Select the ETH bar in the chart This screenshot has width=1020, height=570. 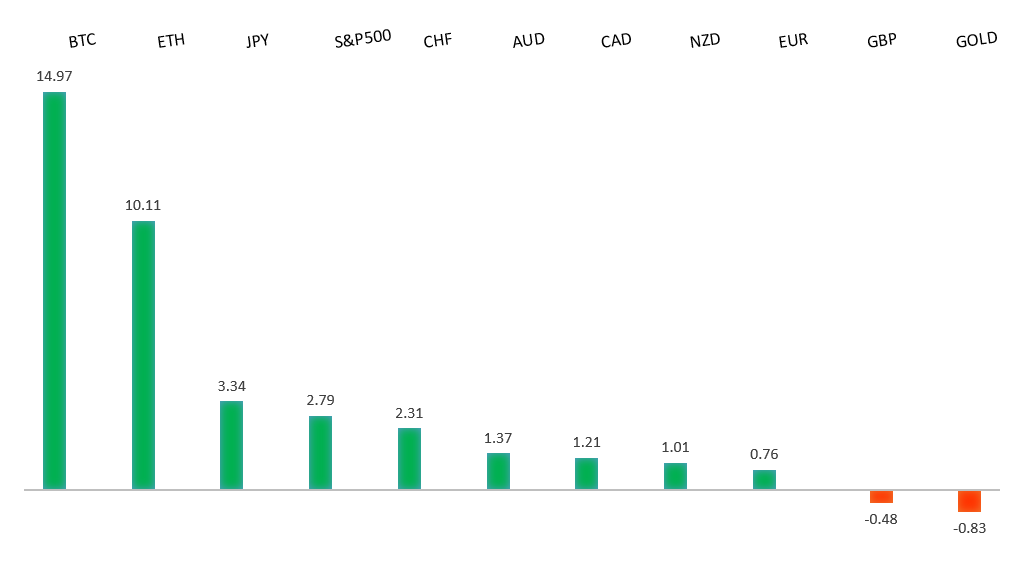143,355
